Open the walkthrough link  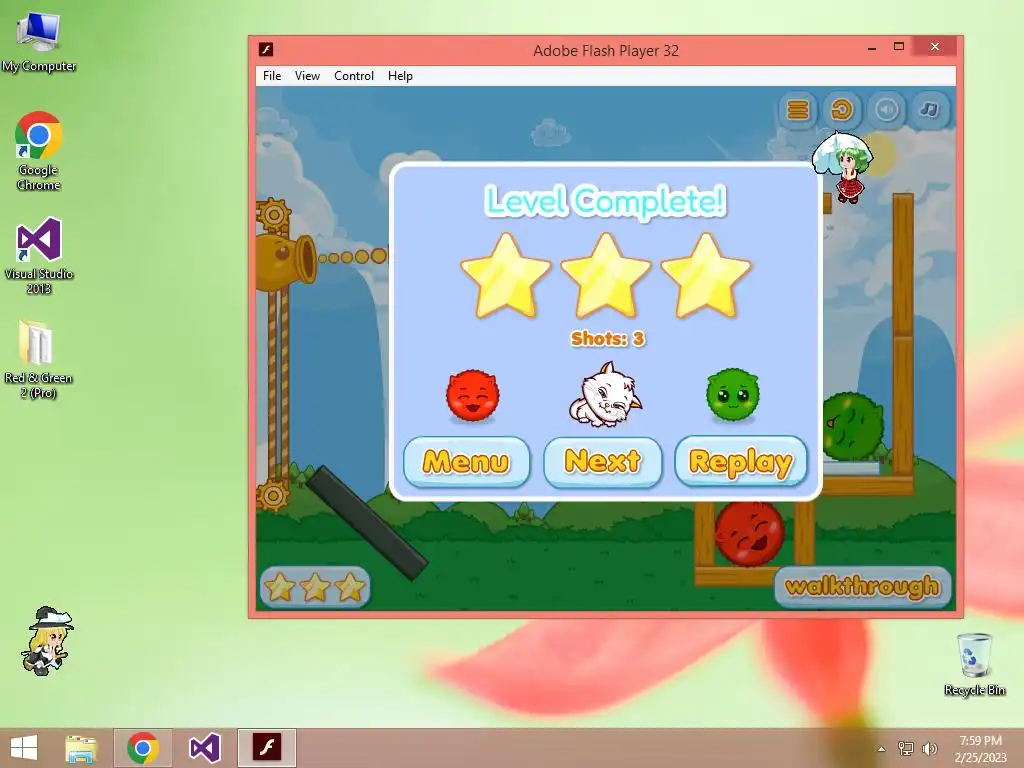click(862, 586)
